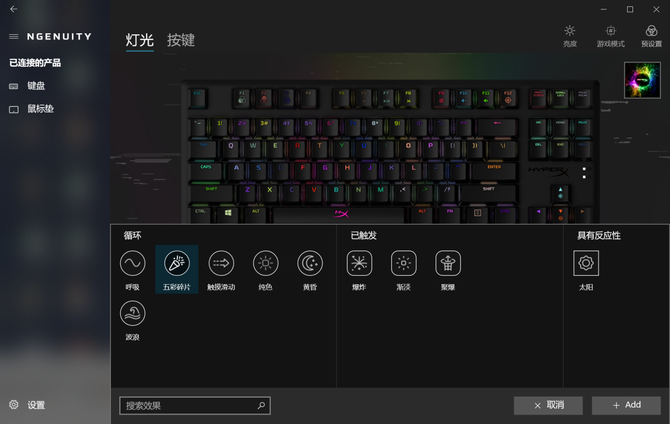Switch to the 灯光 lighting tab
The width and height of the screenshot is (670, 424).
point(139,40)
